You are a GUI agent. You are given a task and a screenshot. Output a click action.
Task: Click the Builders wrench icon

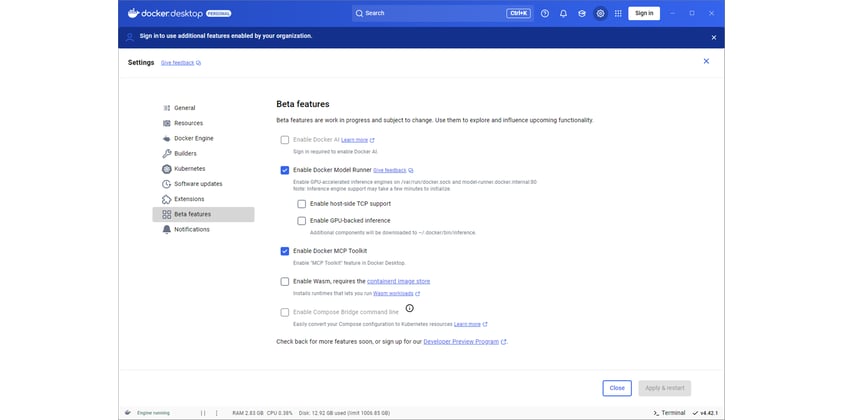167,153
